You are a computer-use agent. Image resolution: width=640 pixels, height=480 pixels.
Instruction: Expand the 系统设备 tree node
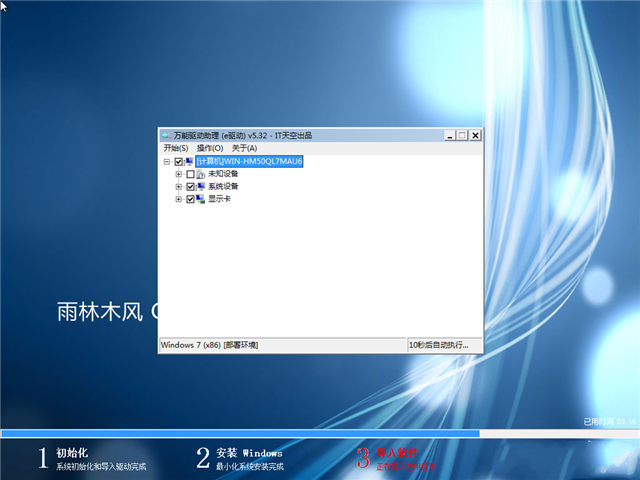178,186
